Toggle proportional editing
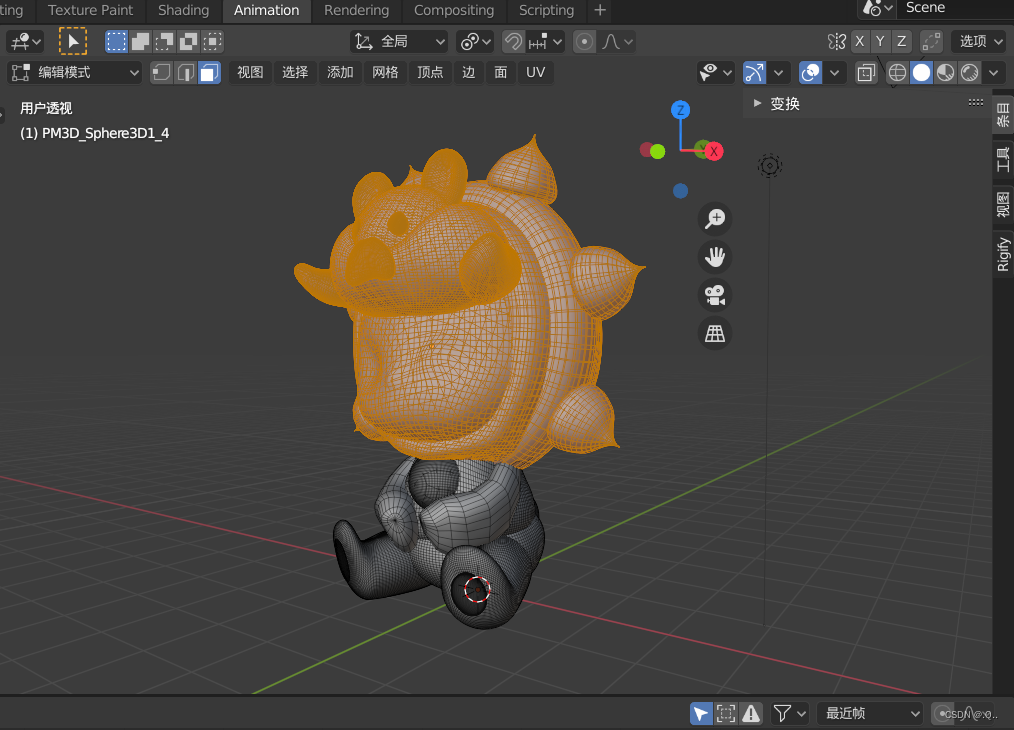The image size is (1014, 730). coord(584,42)
